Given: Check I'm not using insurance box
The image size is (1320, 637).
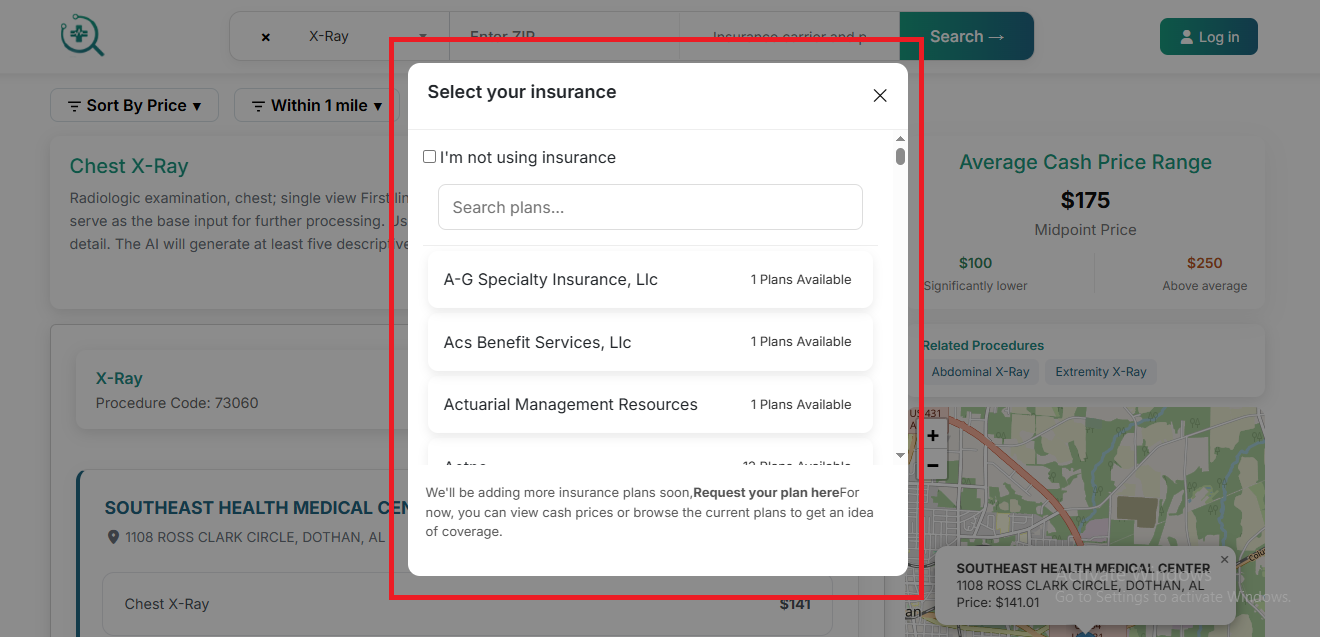Looking at the screenshot, I should tap(430, 157).
